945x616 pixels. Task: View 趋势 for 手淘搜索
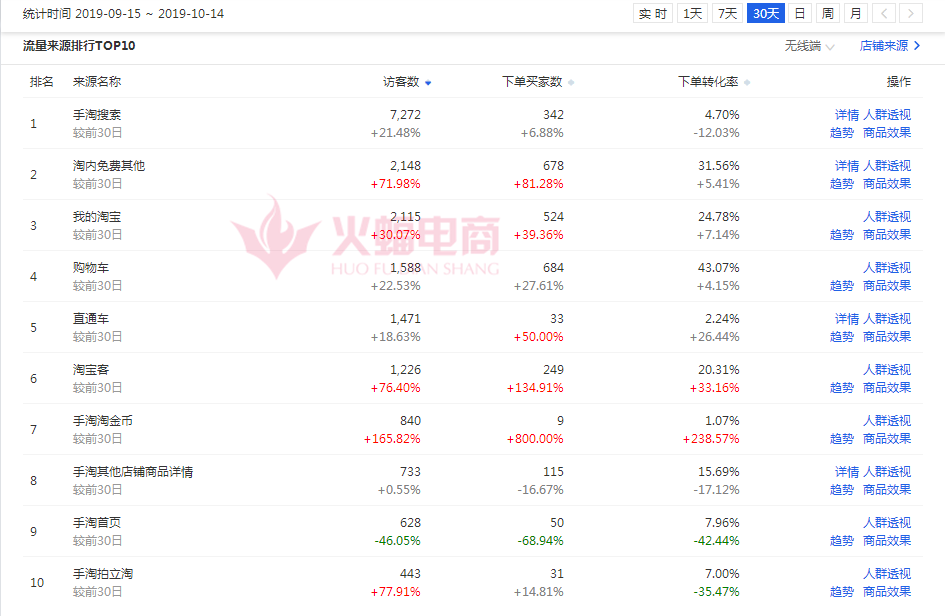pos(842,133)
